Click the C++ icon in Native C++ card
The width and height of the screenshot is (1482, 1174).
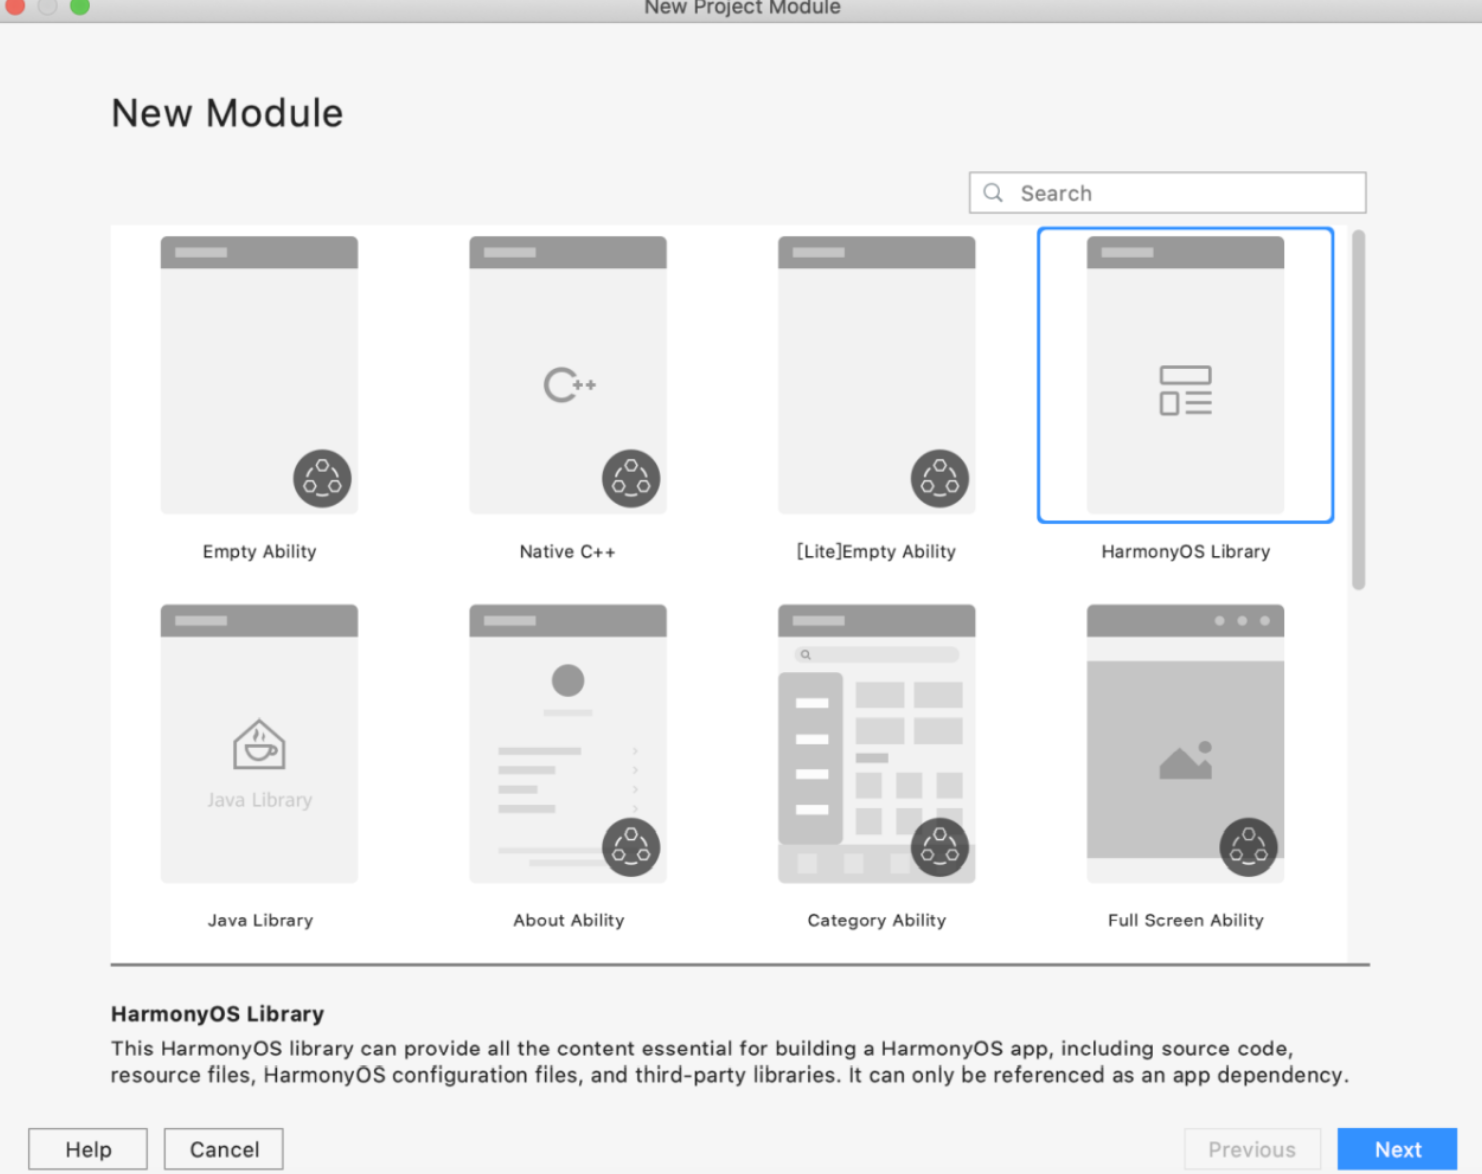tap(569, 385)
